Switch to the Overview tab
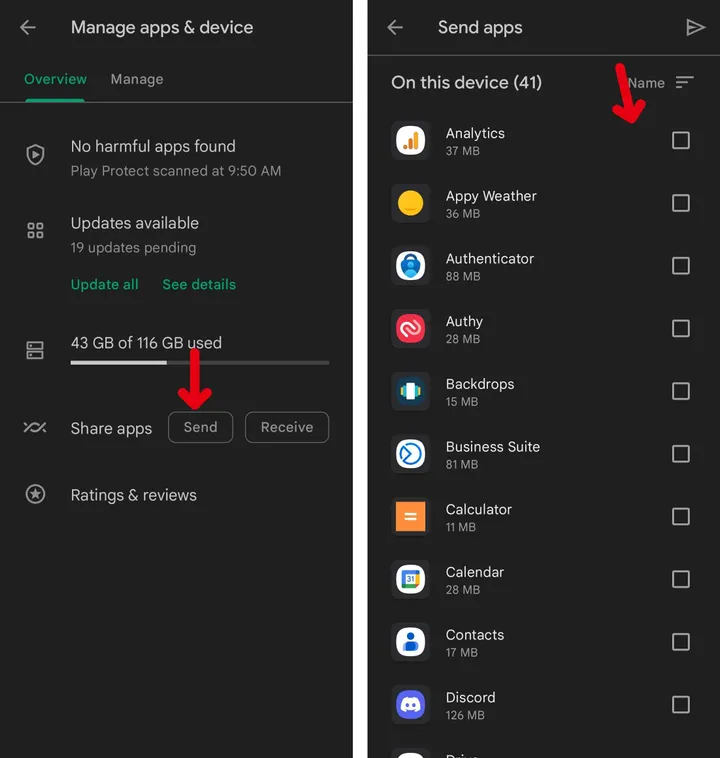The image size is (720, 758). [x=55, y=79]
